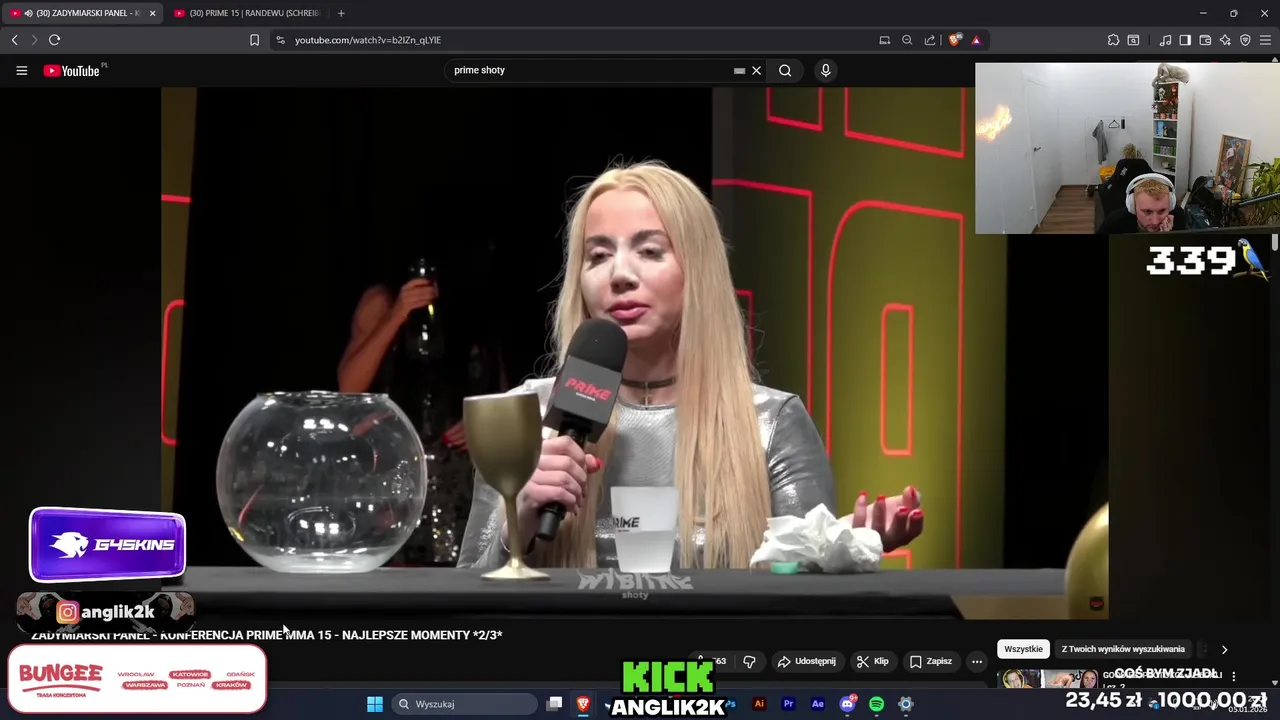Select 'Z Twoich wyników wyszukiwania' chip
This screenshot has height=720, width=1280.
(x=1123, y=649)
